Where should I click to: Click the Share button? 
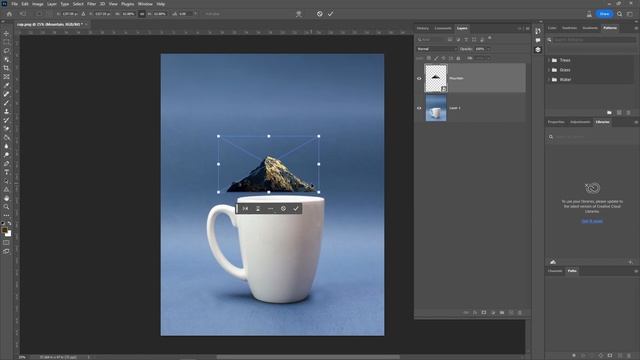[x=604, y=14]
